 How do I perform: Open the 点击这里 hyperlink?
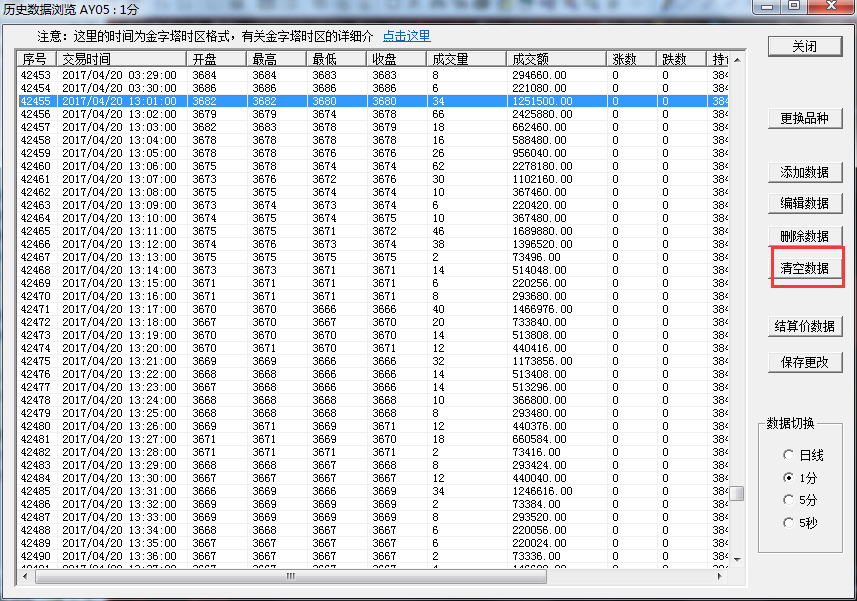click(x=407, y=36)
